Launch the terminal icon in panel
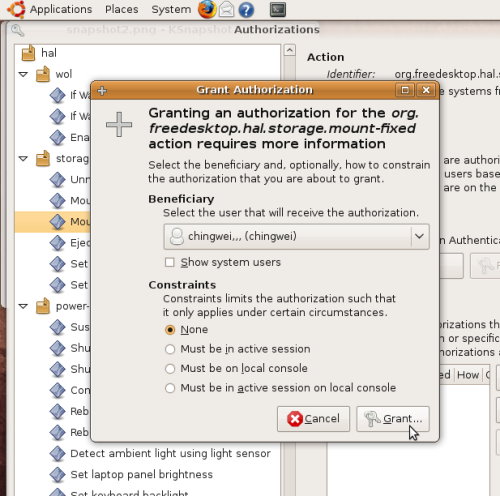The image size is (500, 496). [x=278, y=9]
